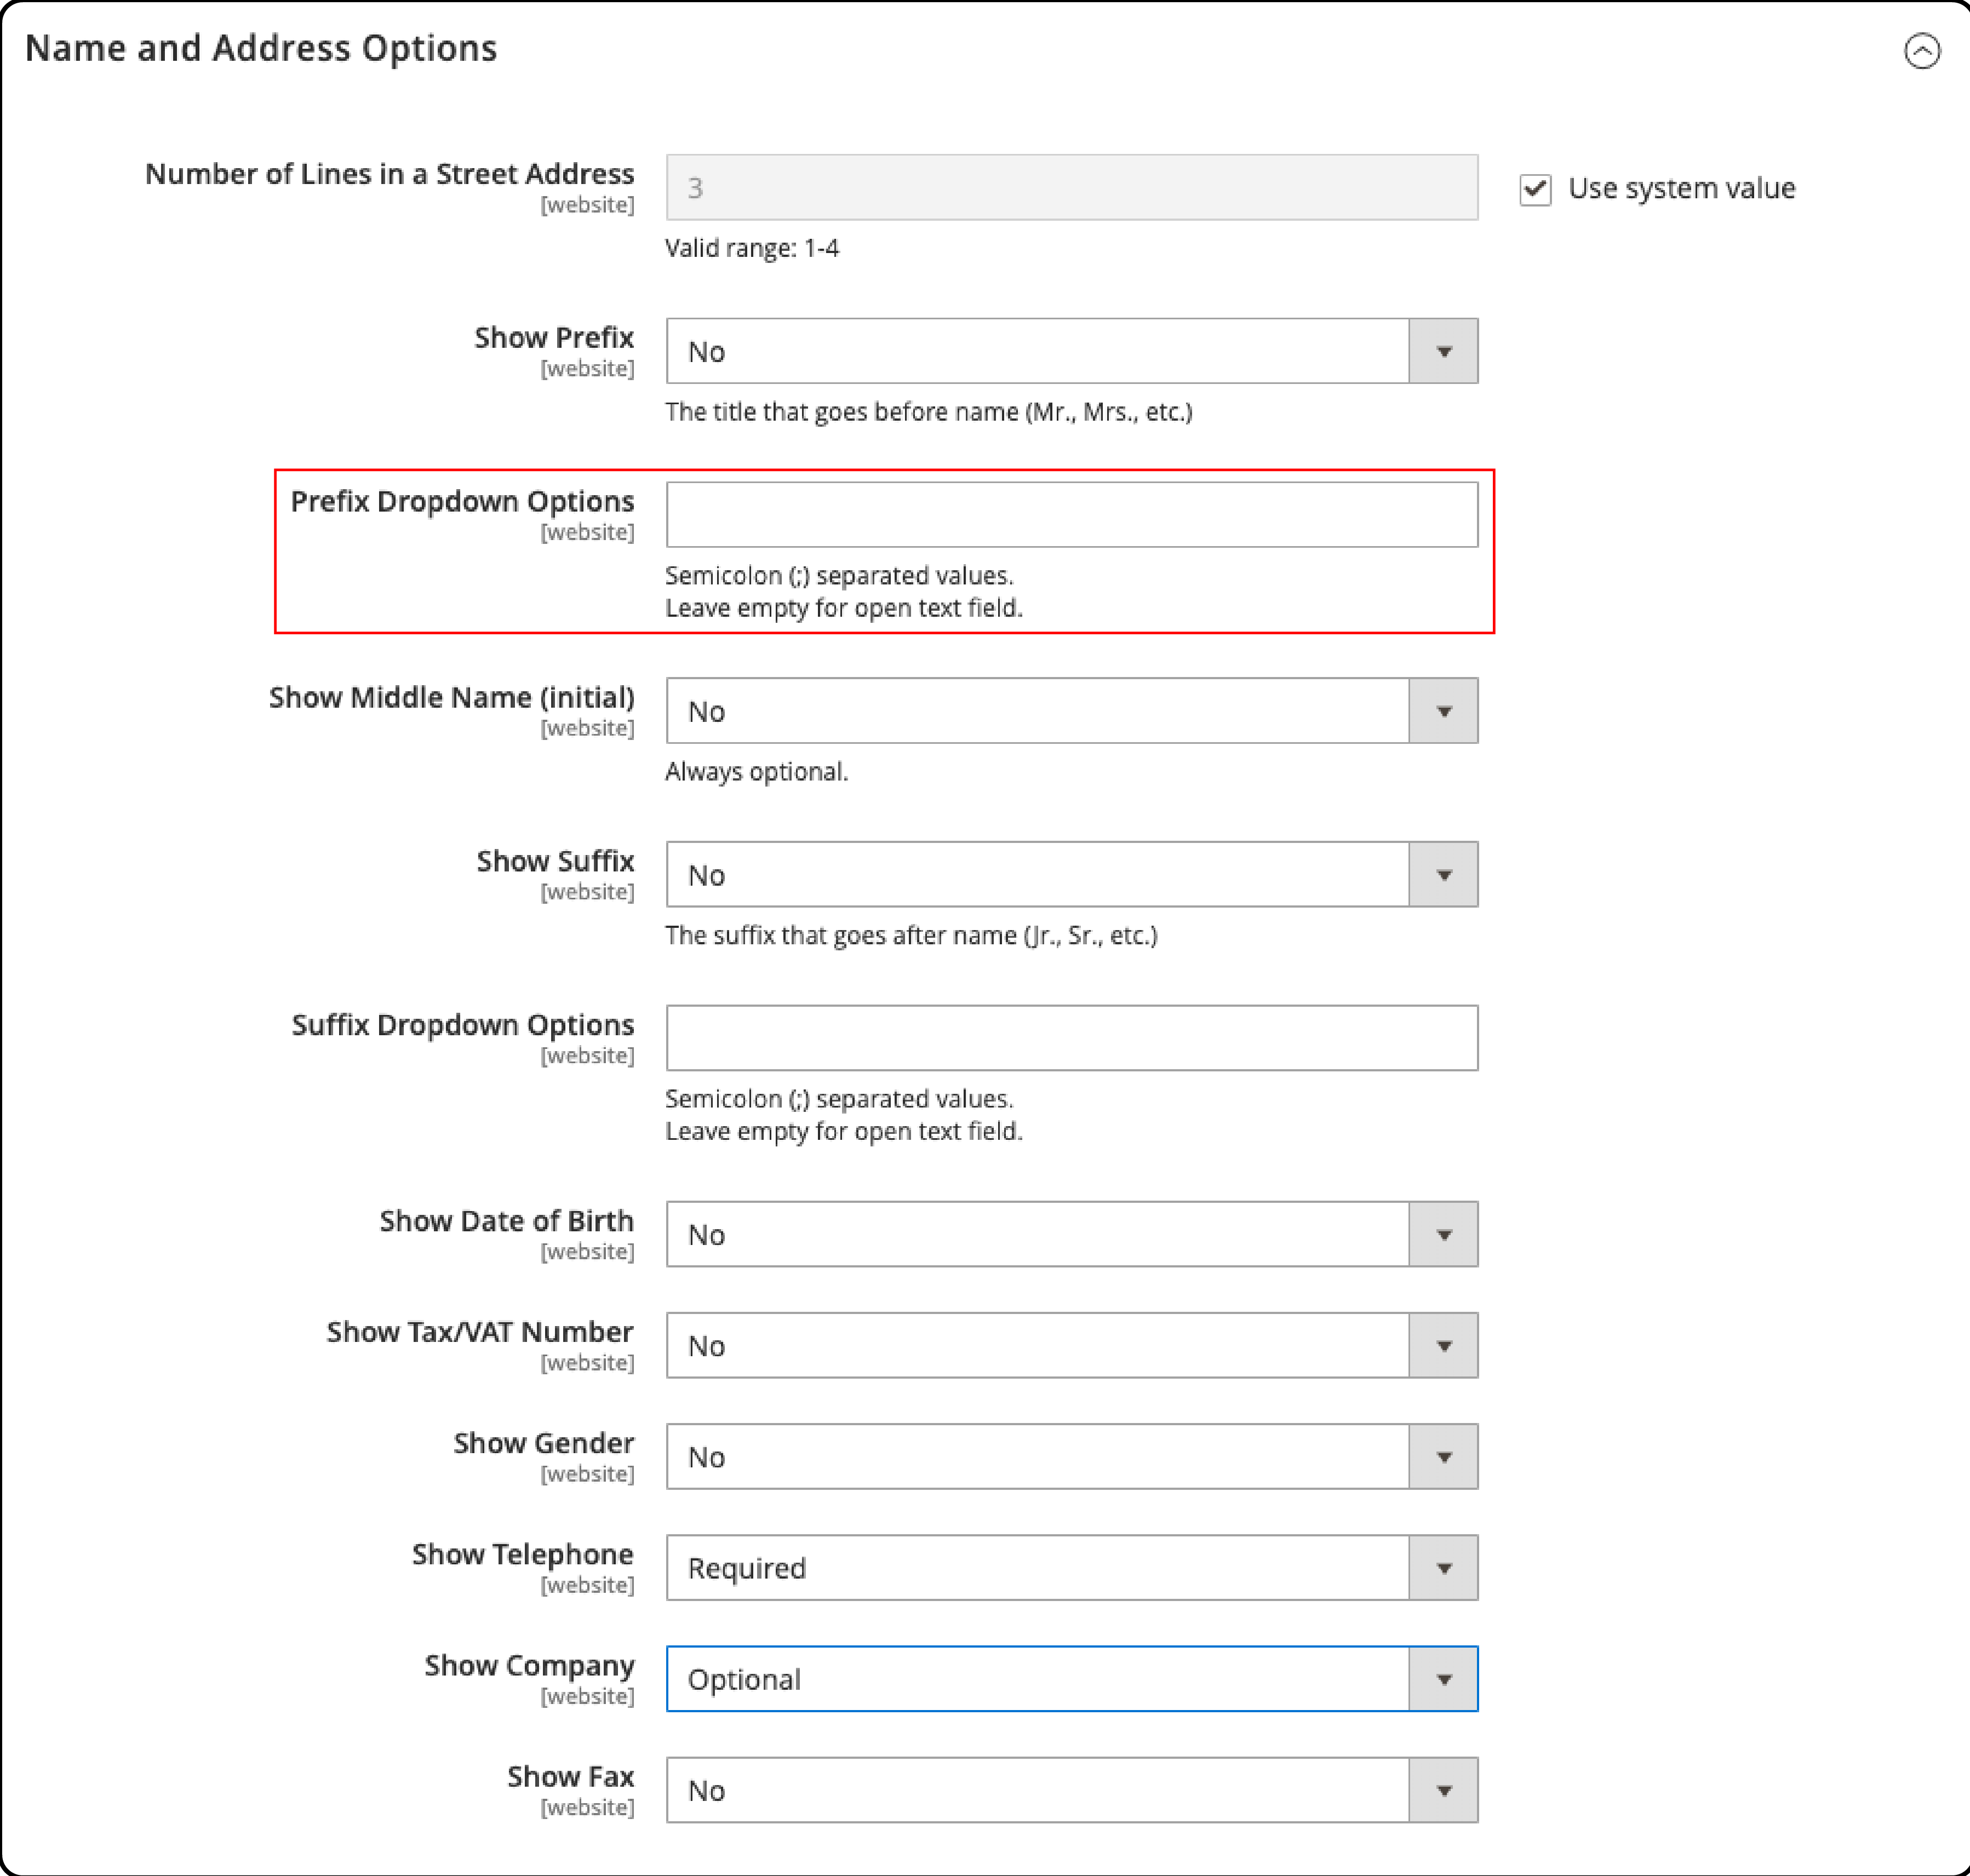Click the Show Company label
Screen dimensions: 1970x1876
pos(529,1665)
